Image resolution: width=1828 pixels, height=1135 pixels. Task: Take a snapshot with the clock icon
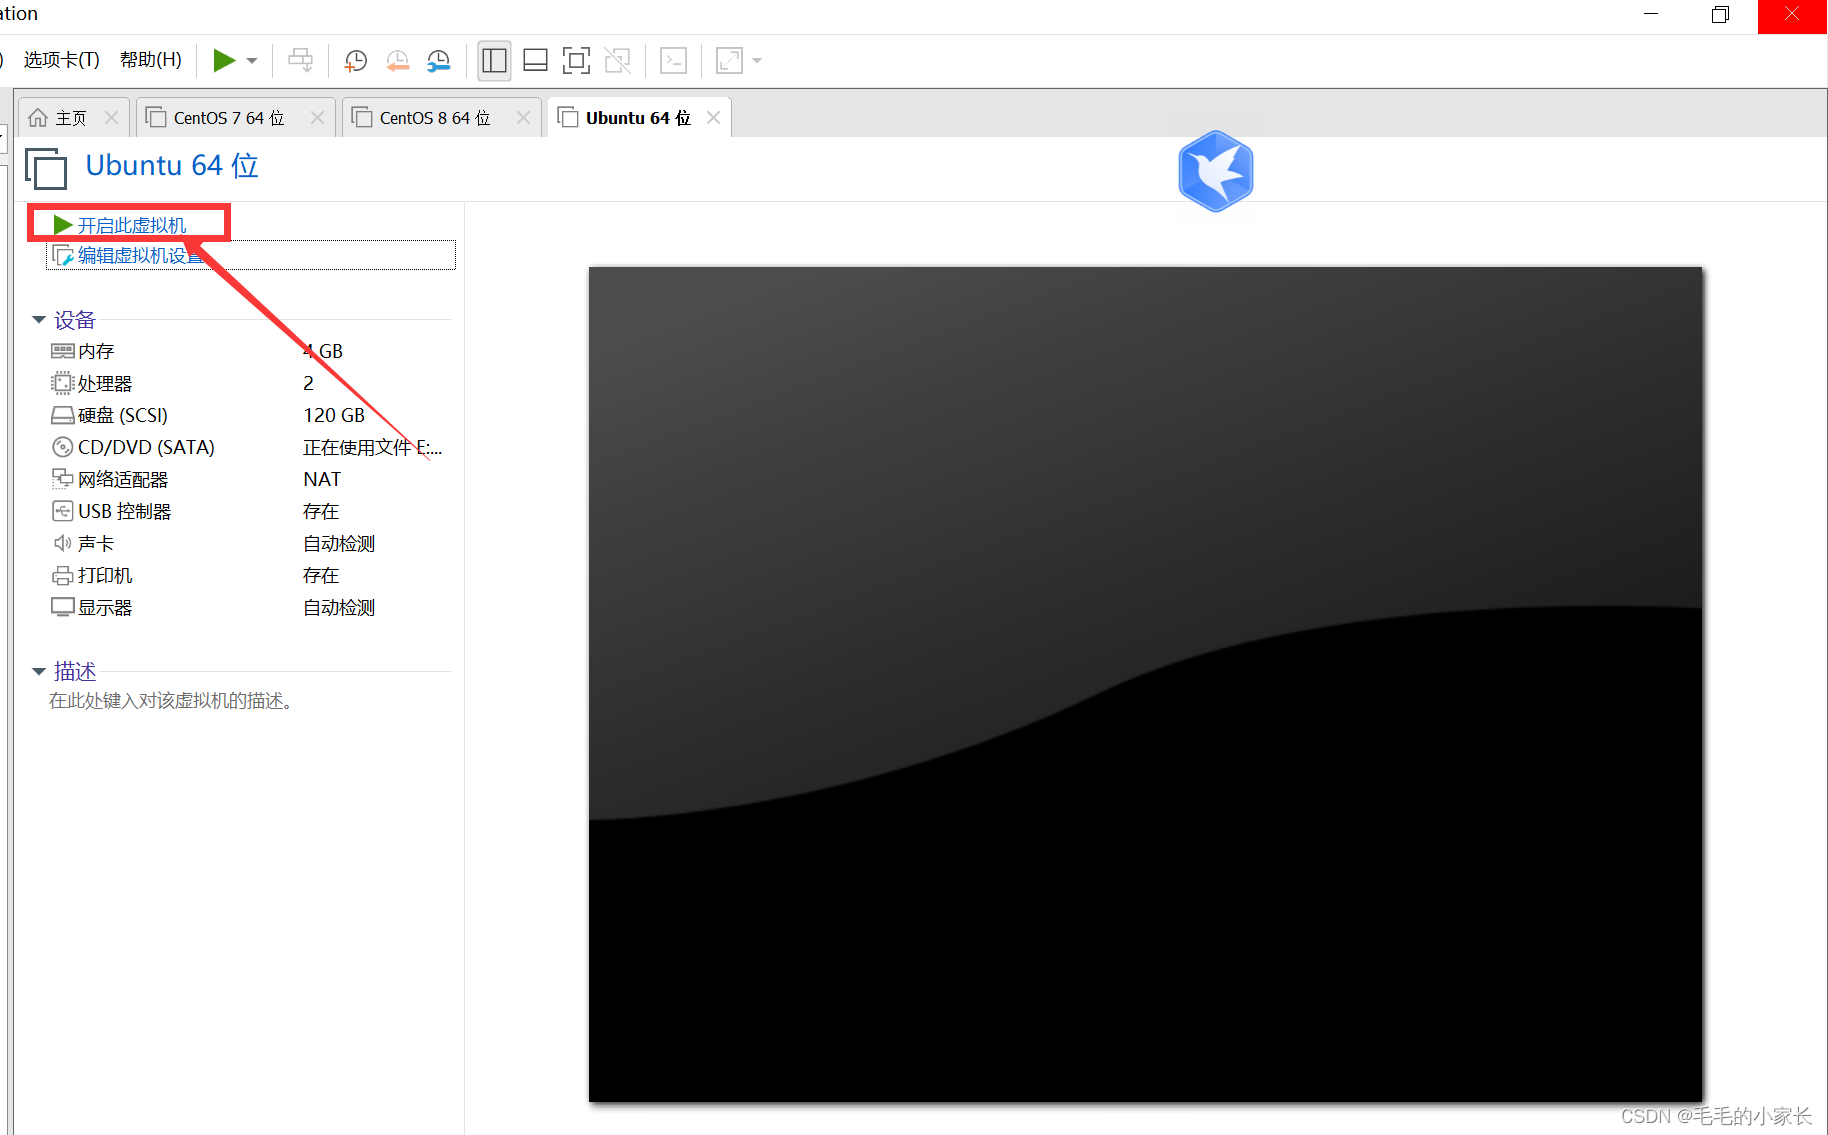point(355,61)
